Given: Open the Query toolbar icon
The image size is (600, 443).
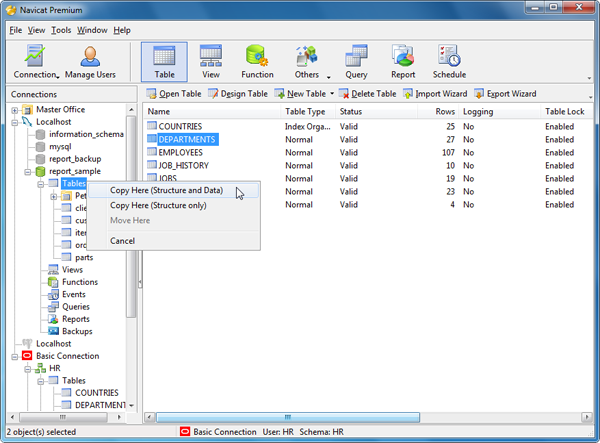Looking at the screenshot, I should coord(356,62).
